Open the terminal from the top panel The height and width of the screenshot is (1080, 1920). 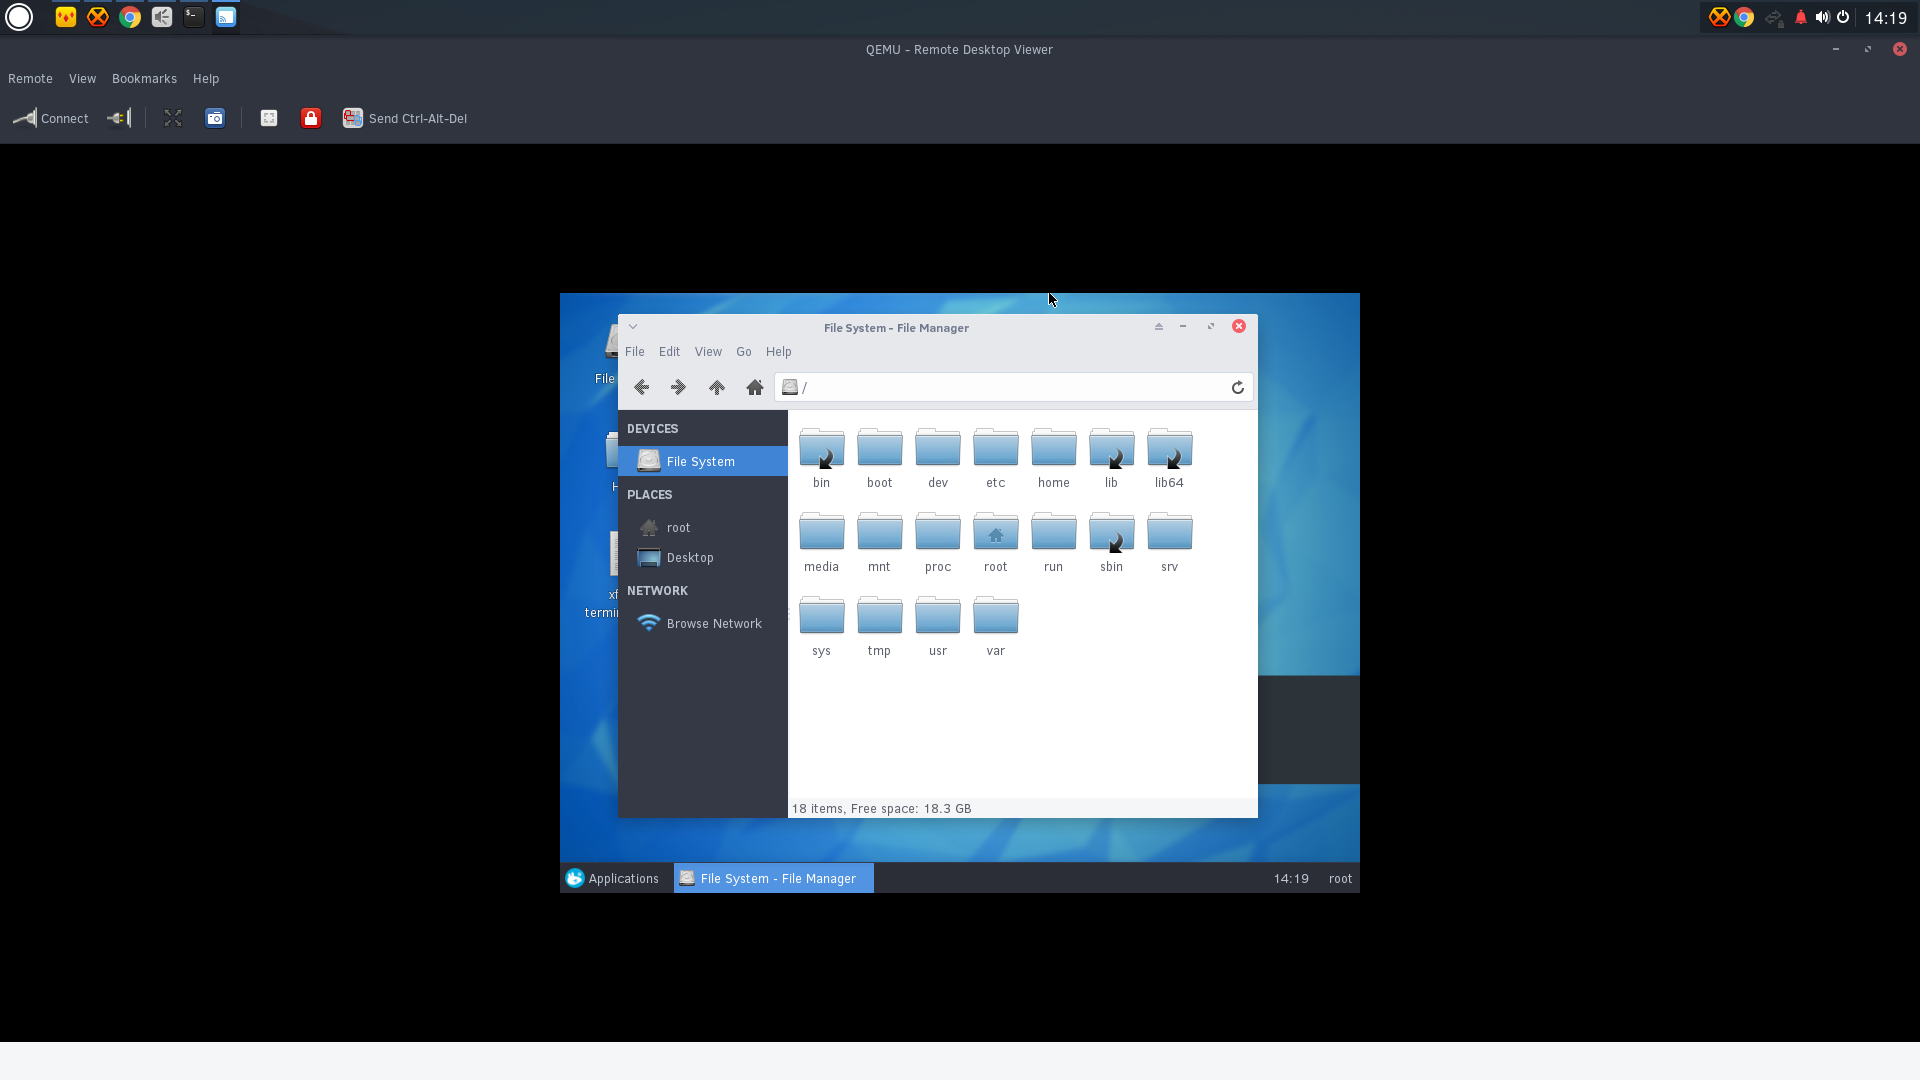point(194,17)
